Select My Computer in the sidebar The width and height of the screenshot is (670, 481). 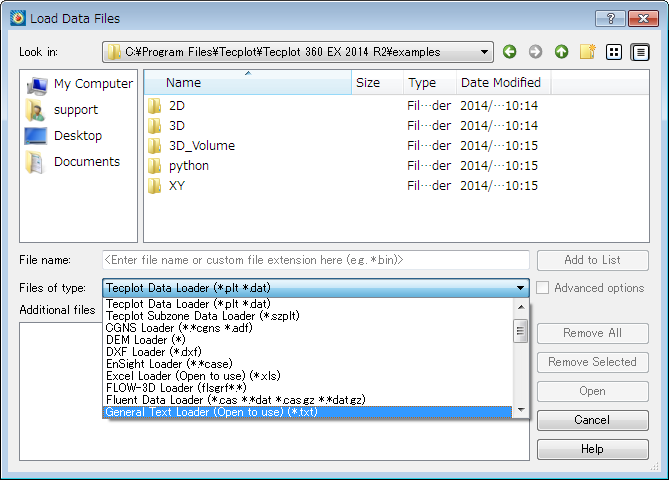(79, 84)
